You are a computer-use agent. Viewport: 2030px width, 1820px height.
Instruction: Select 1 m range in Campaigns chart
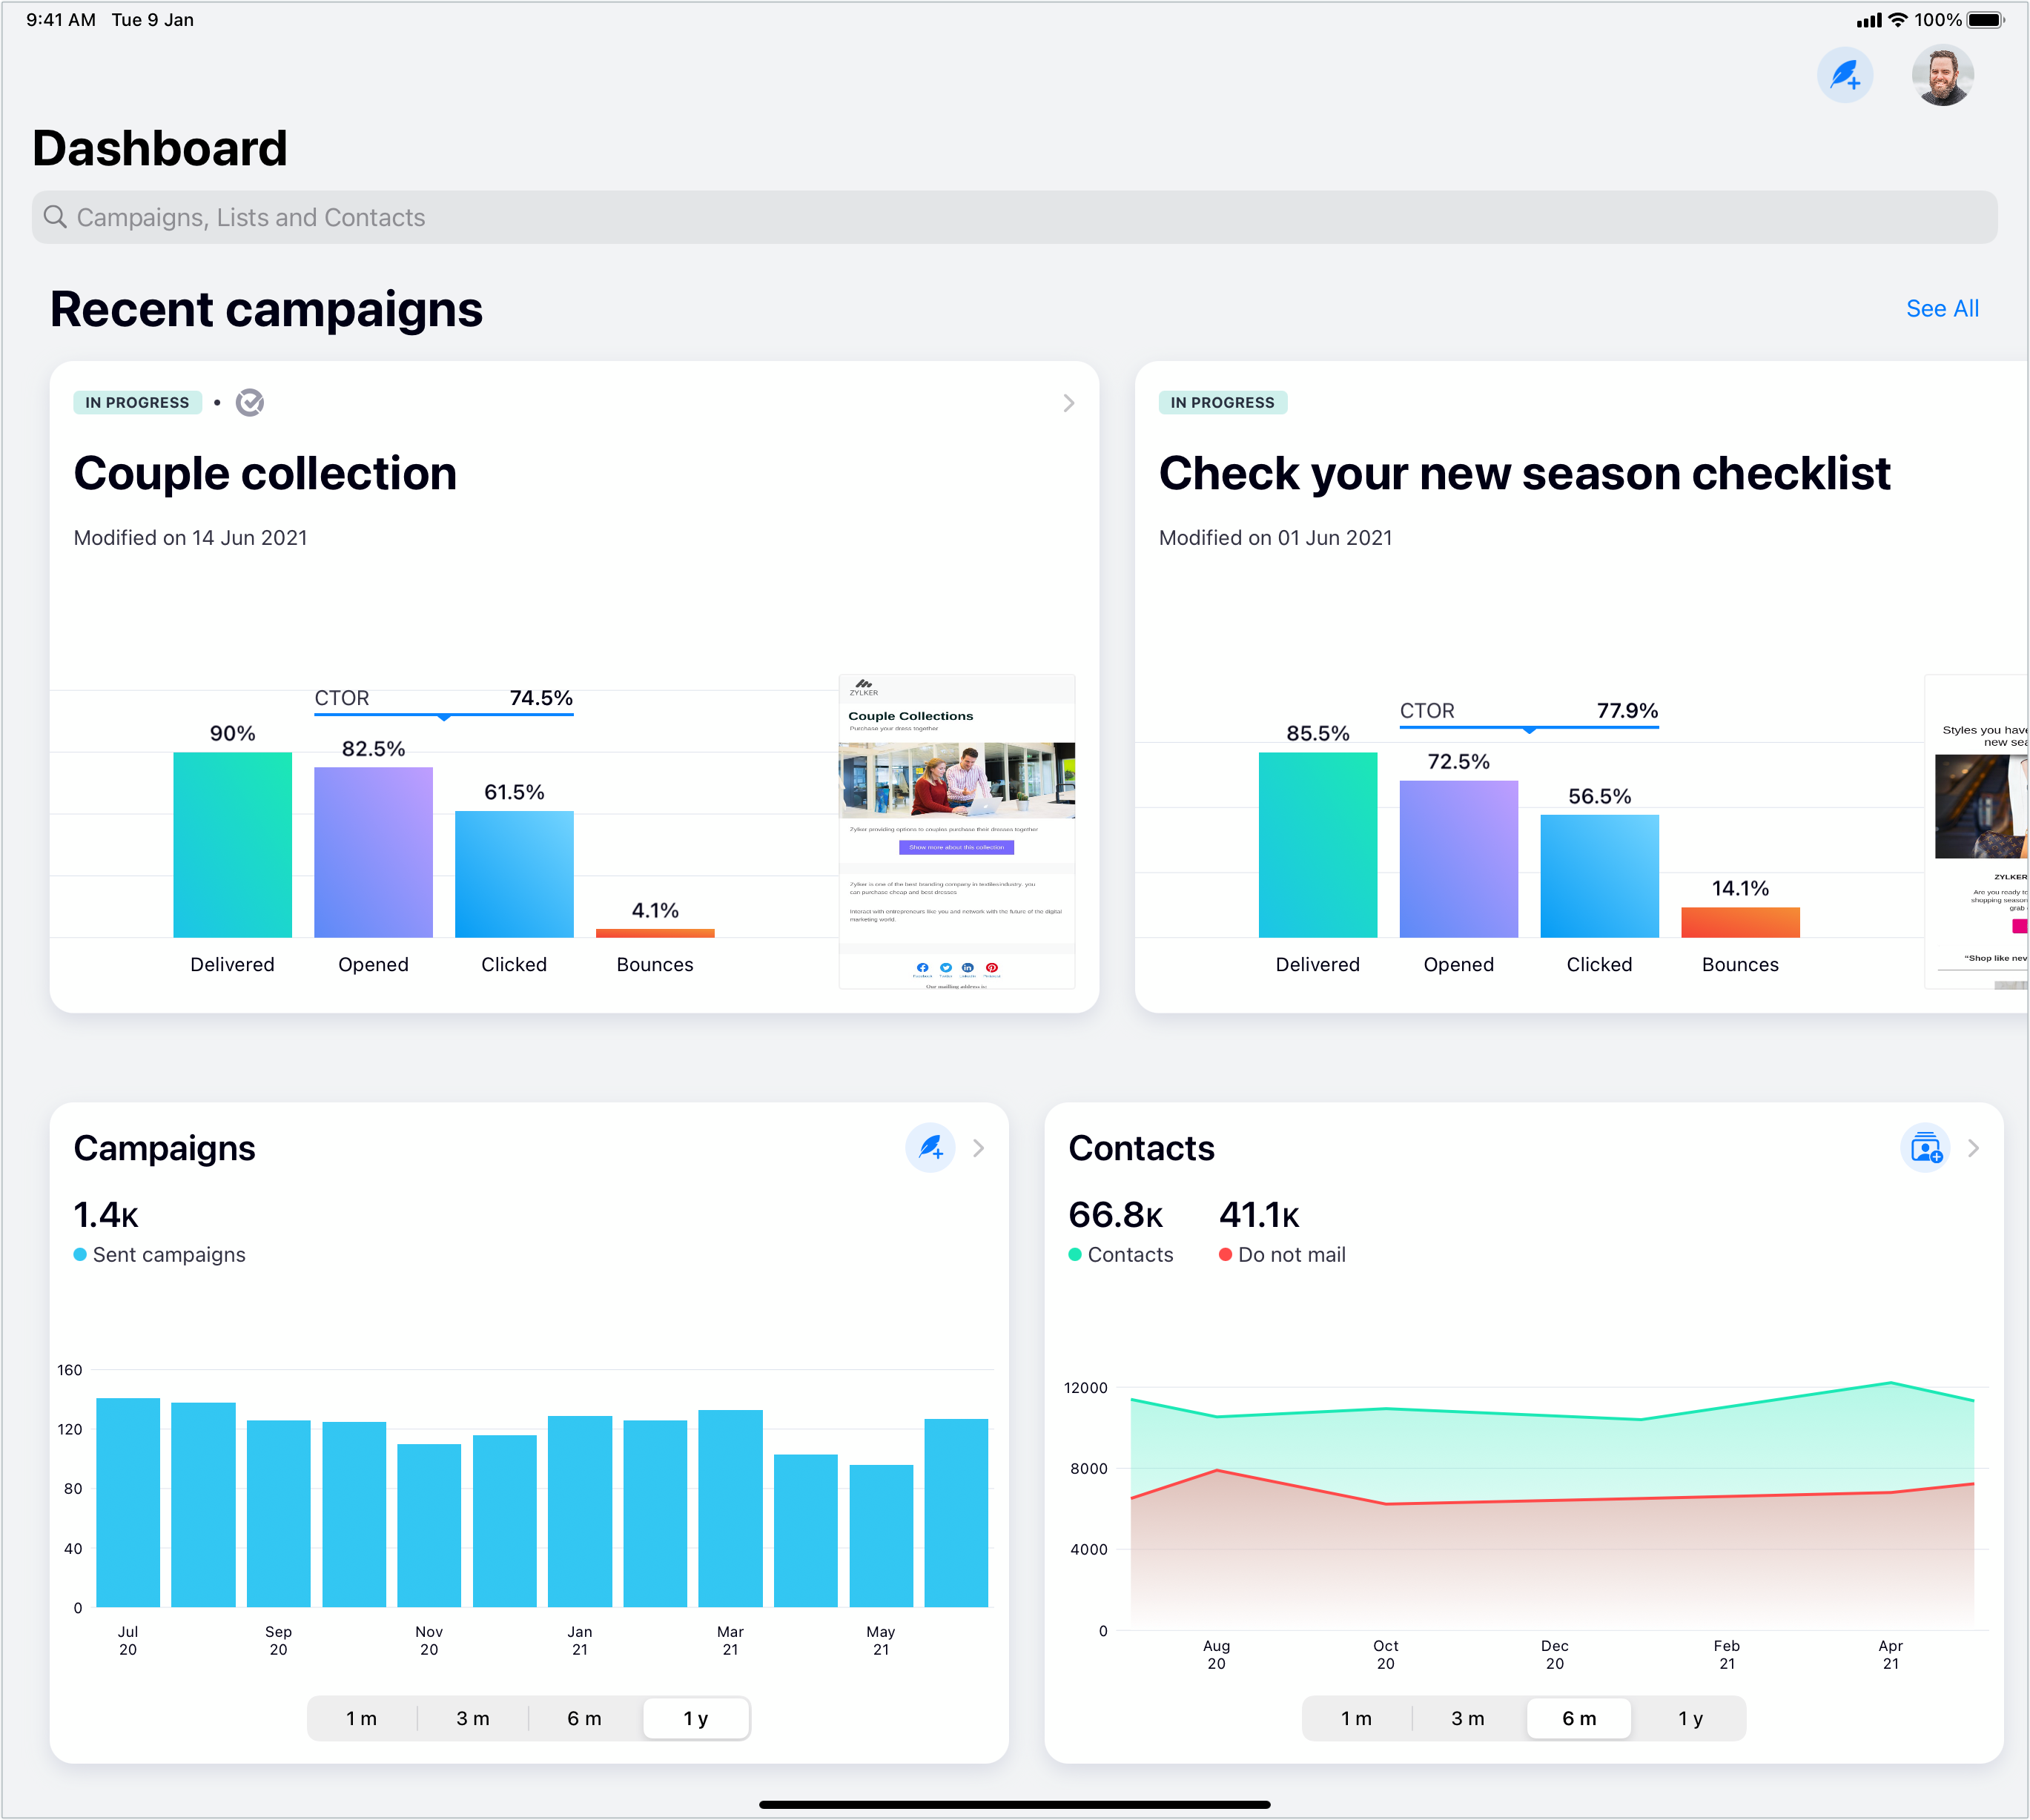click(361, 1718)
